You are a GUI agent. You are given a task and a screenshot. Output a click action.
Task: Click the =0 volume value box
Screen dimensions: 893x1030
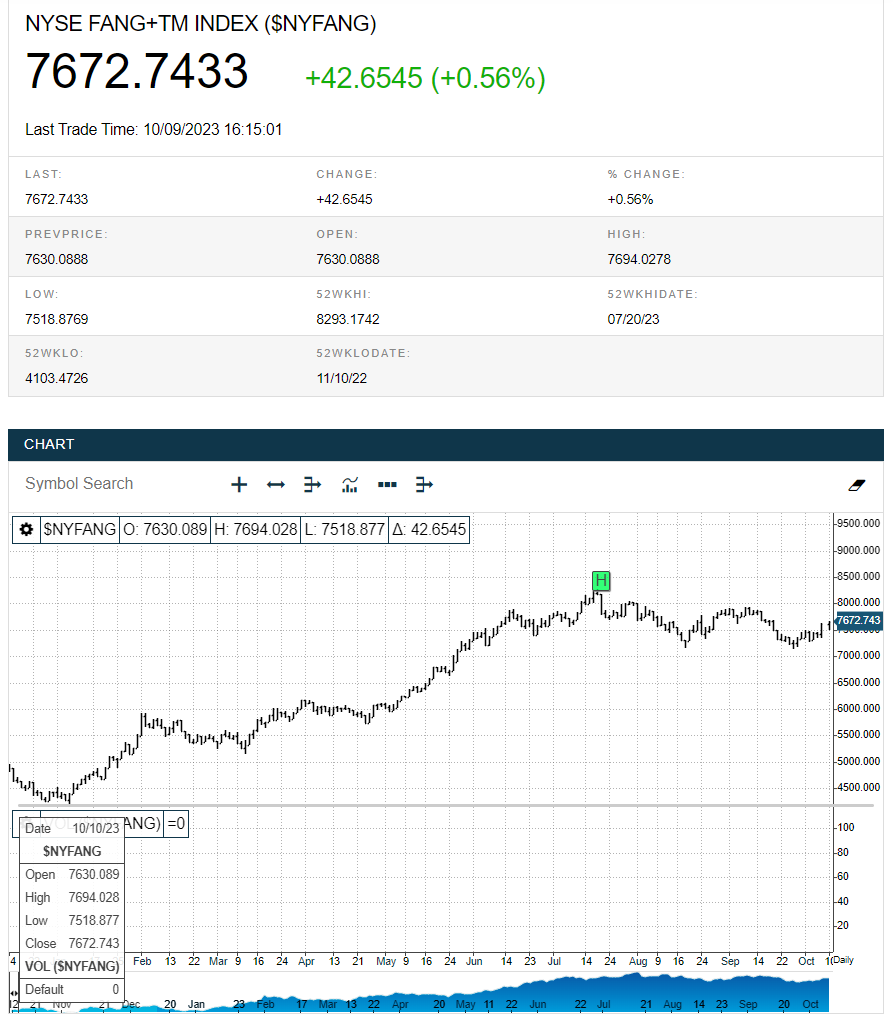(x=176, y=824)
